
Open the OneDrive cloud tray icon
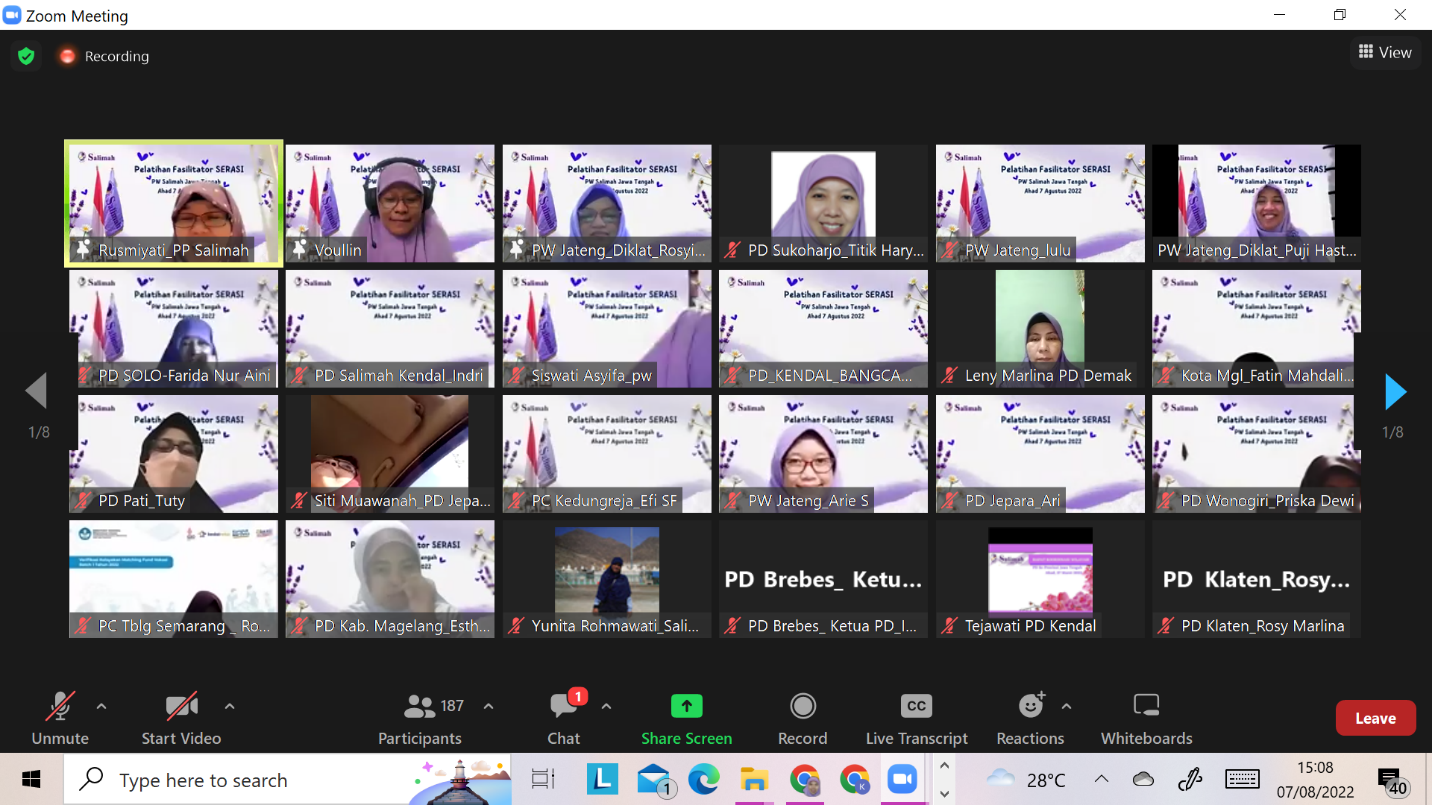tap(1143, 780)
